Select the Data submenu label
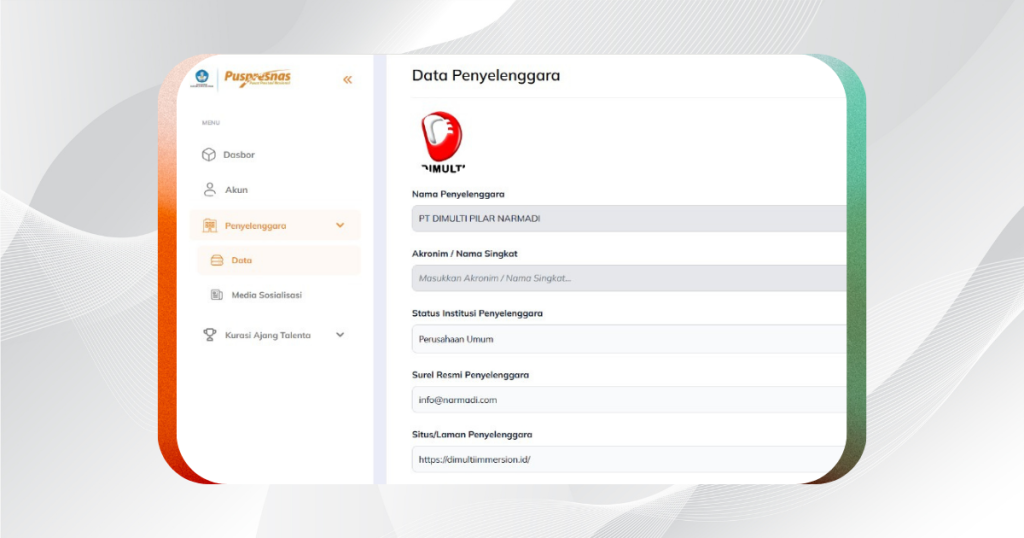1024x538 pixels. click(x=241, y=261)
